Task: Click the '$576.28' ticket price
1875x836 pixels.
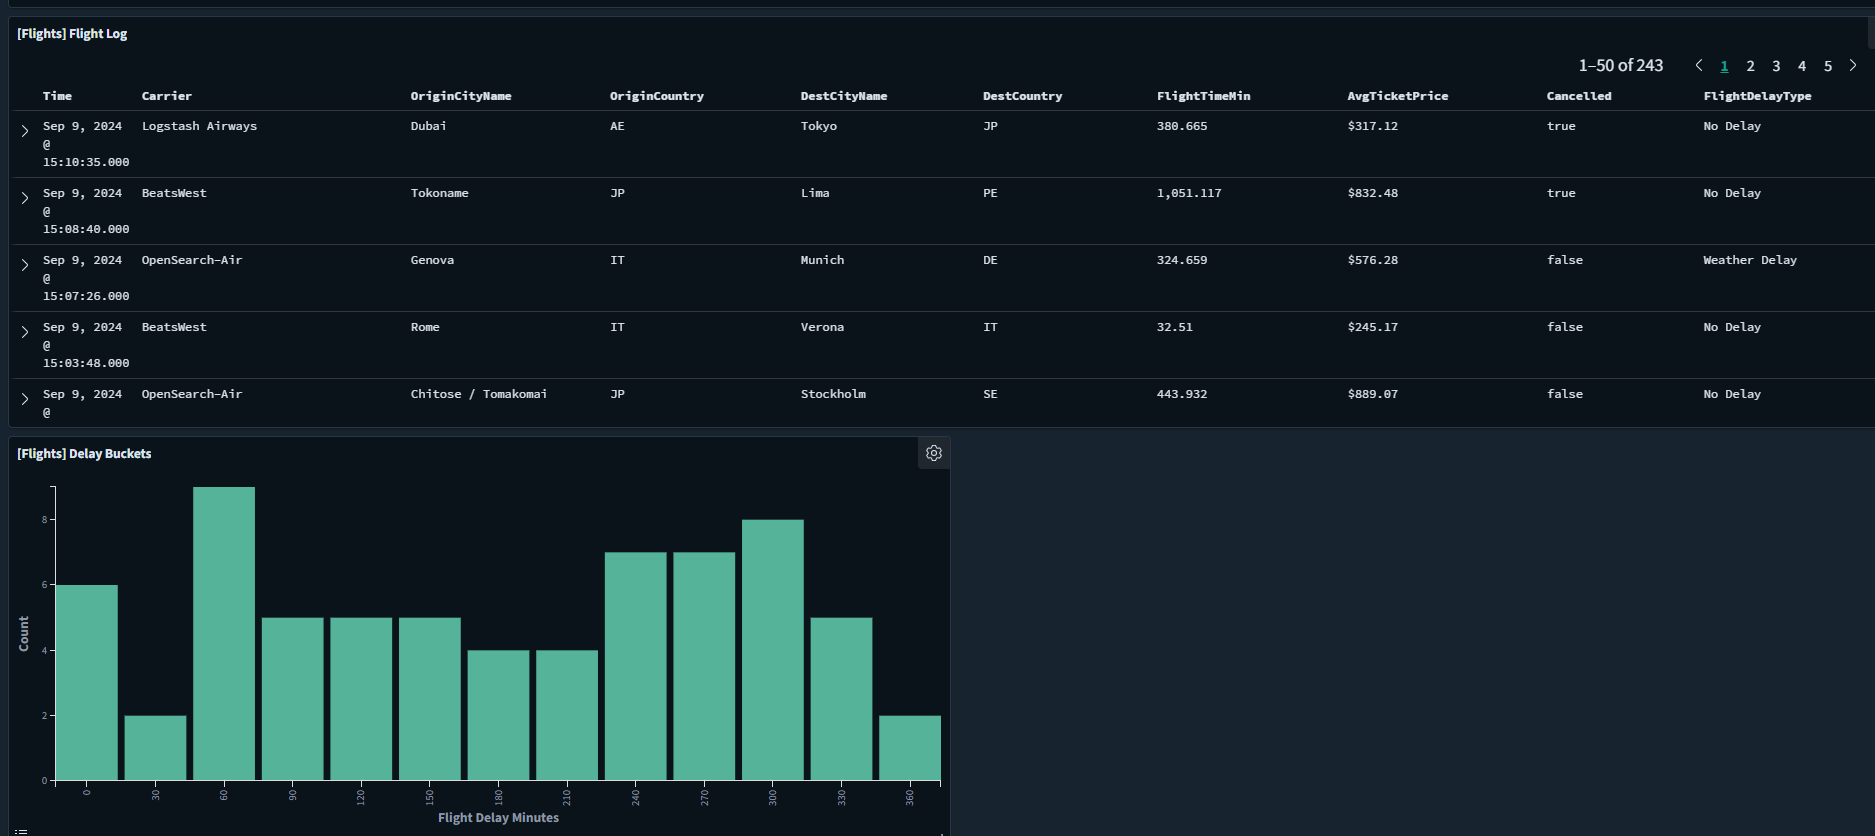Action: 1372,260
